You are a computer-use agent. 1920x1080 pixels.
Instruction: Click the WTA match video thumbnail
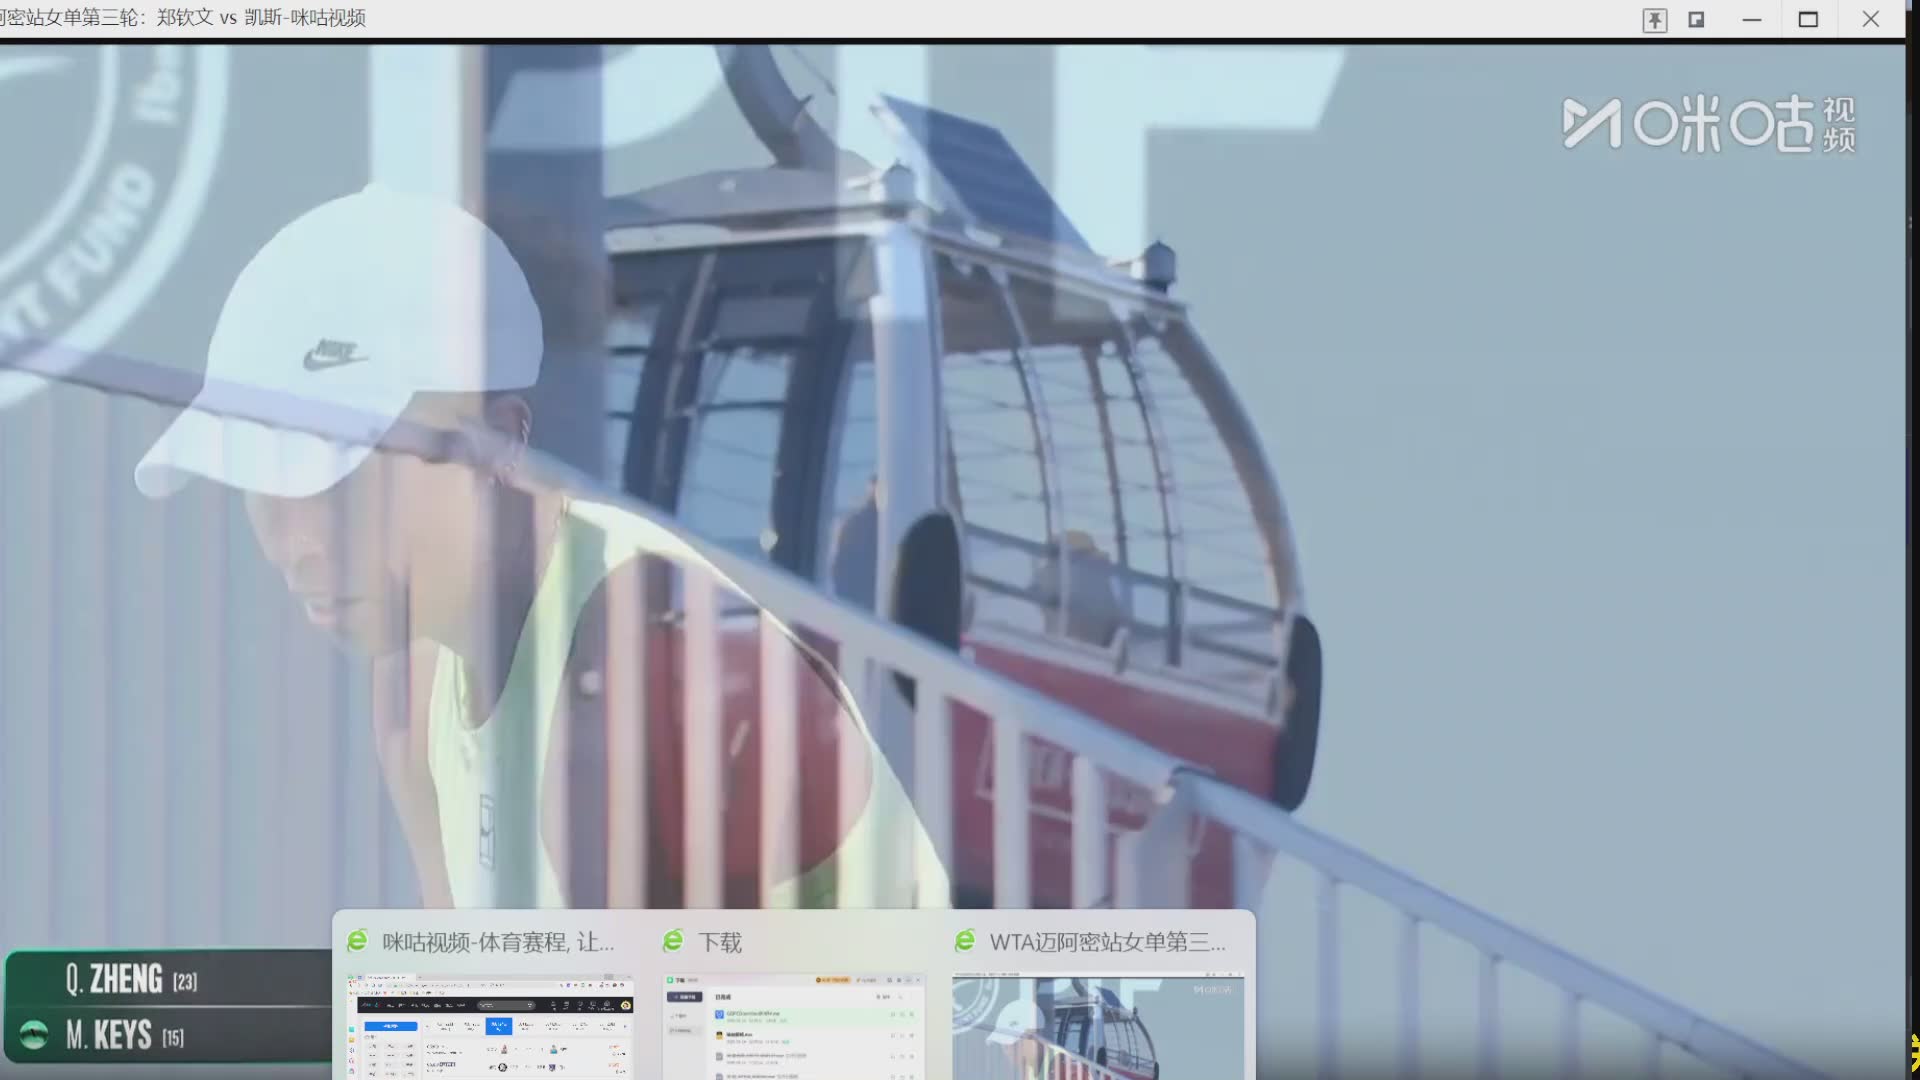click(x=1098, y=1025)
